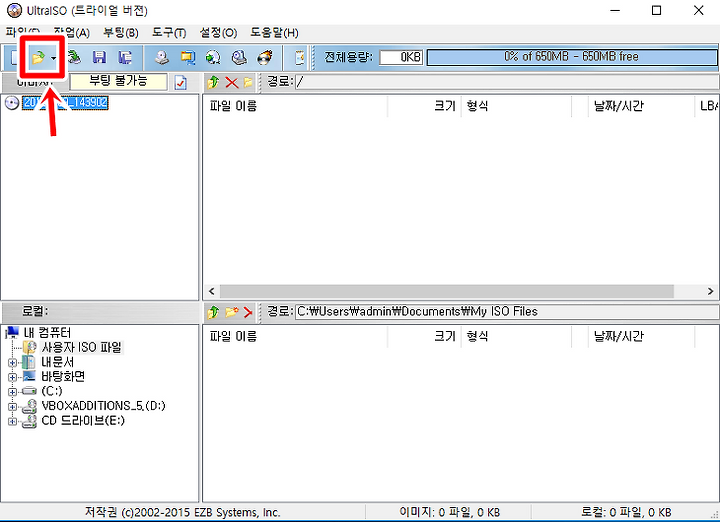Go up a folder in the image pane

(x=213, y=83)
